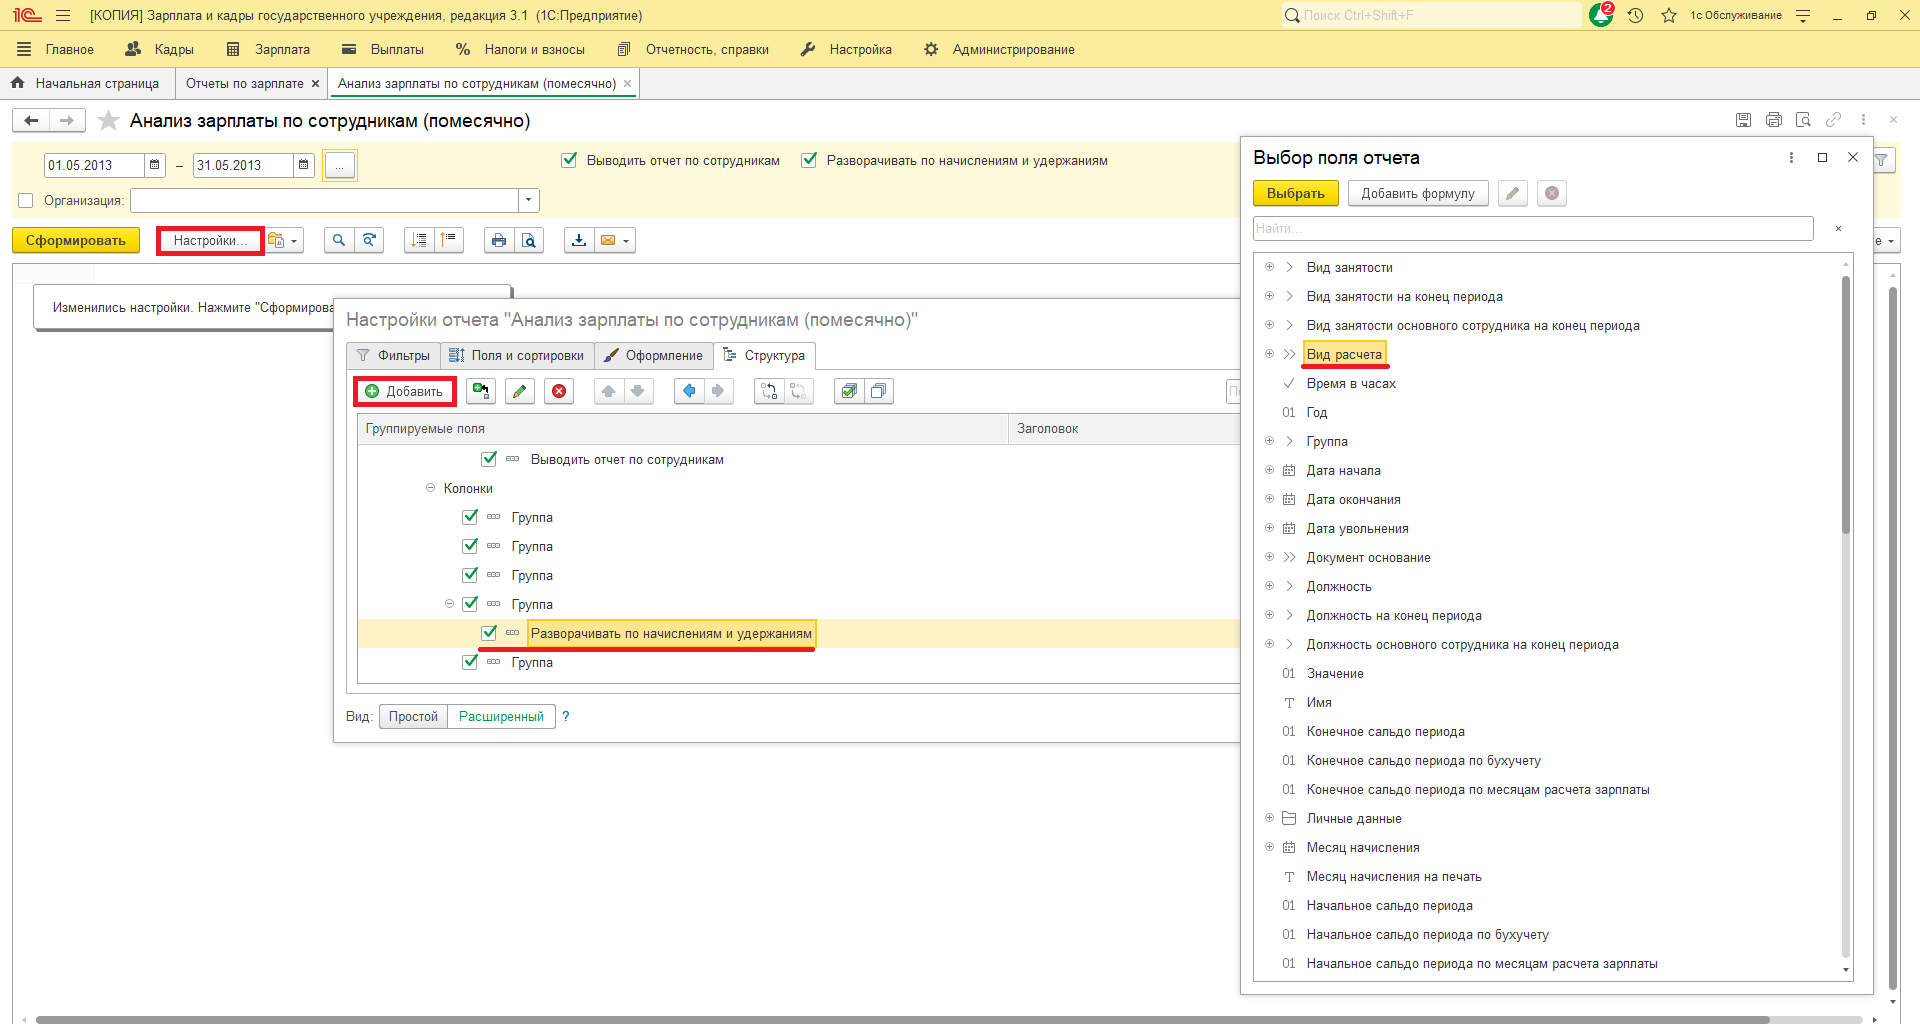Expand 'Личные данные' folder in field list
This screenshot has width=1920, height=1024.
tap(1269, 818)
